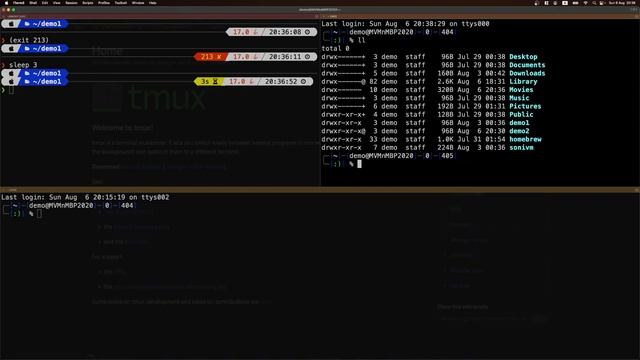The height and width of the screenshot is (360, 640).
Task: Click 'homebrew' directory in the listing
Action: pos(525,139)
